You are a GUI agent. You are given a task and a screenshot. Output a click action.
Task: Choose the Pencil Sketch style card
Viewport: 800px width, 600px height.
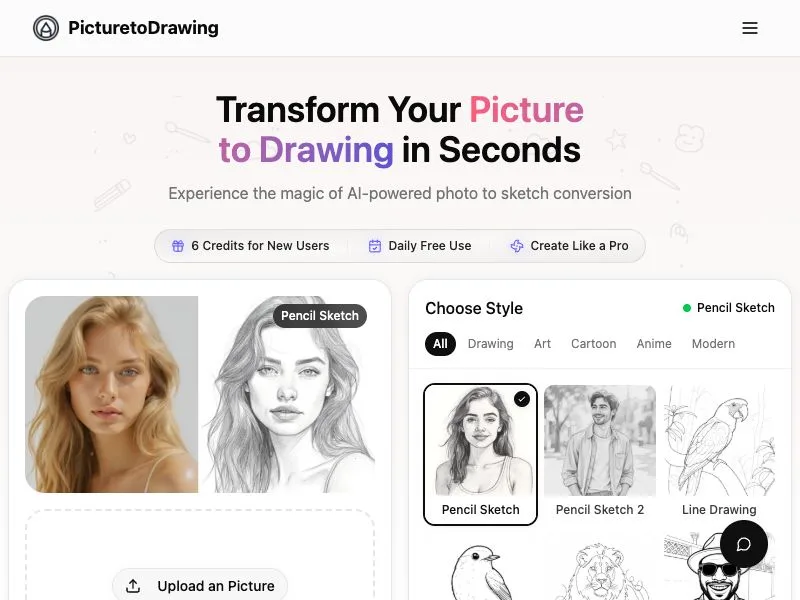tap(480, 454)
